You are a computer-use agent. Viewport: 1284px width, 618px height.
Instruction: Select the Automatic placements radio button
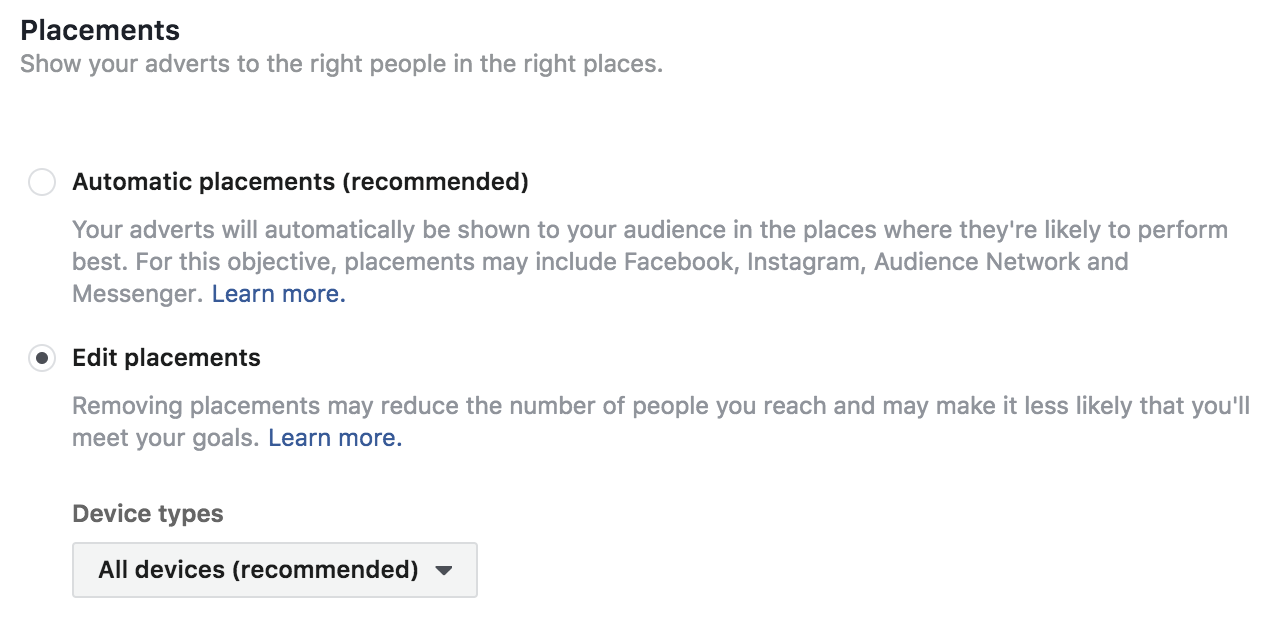42,183
